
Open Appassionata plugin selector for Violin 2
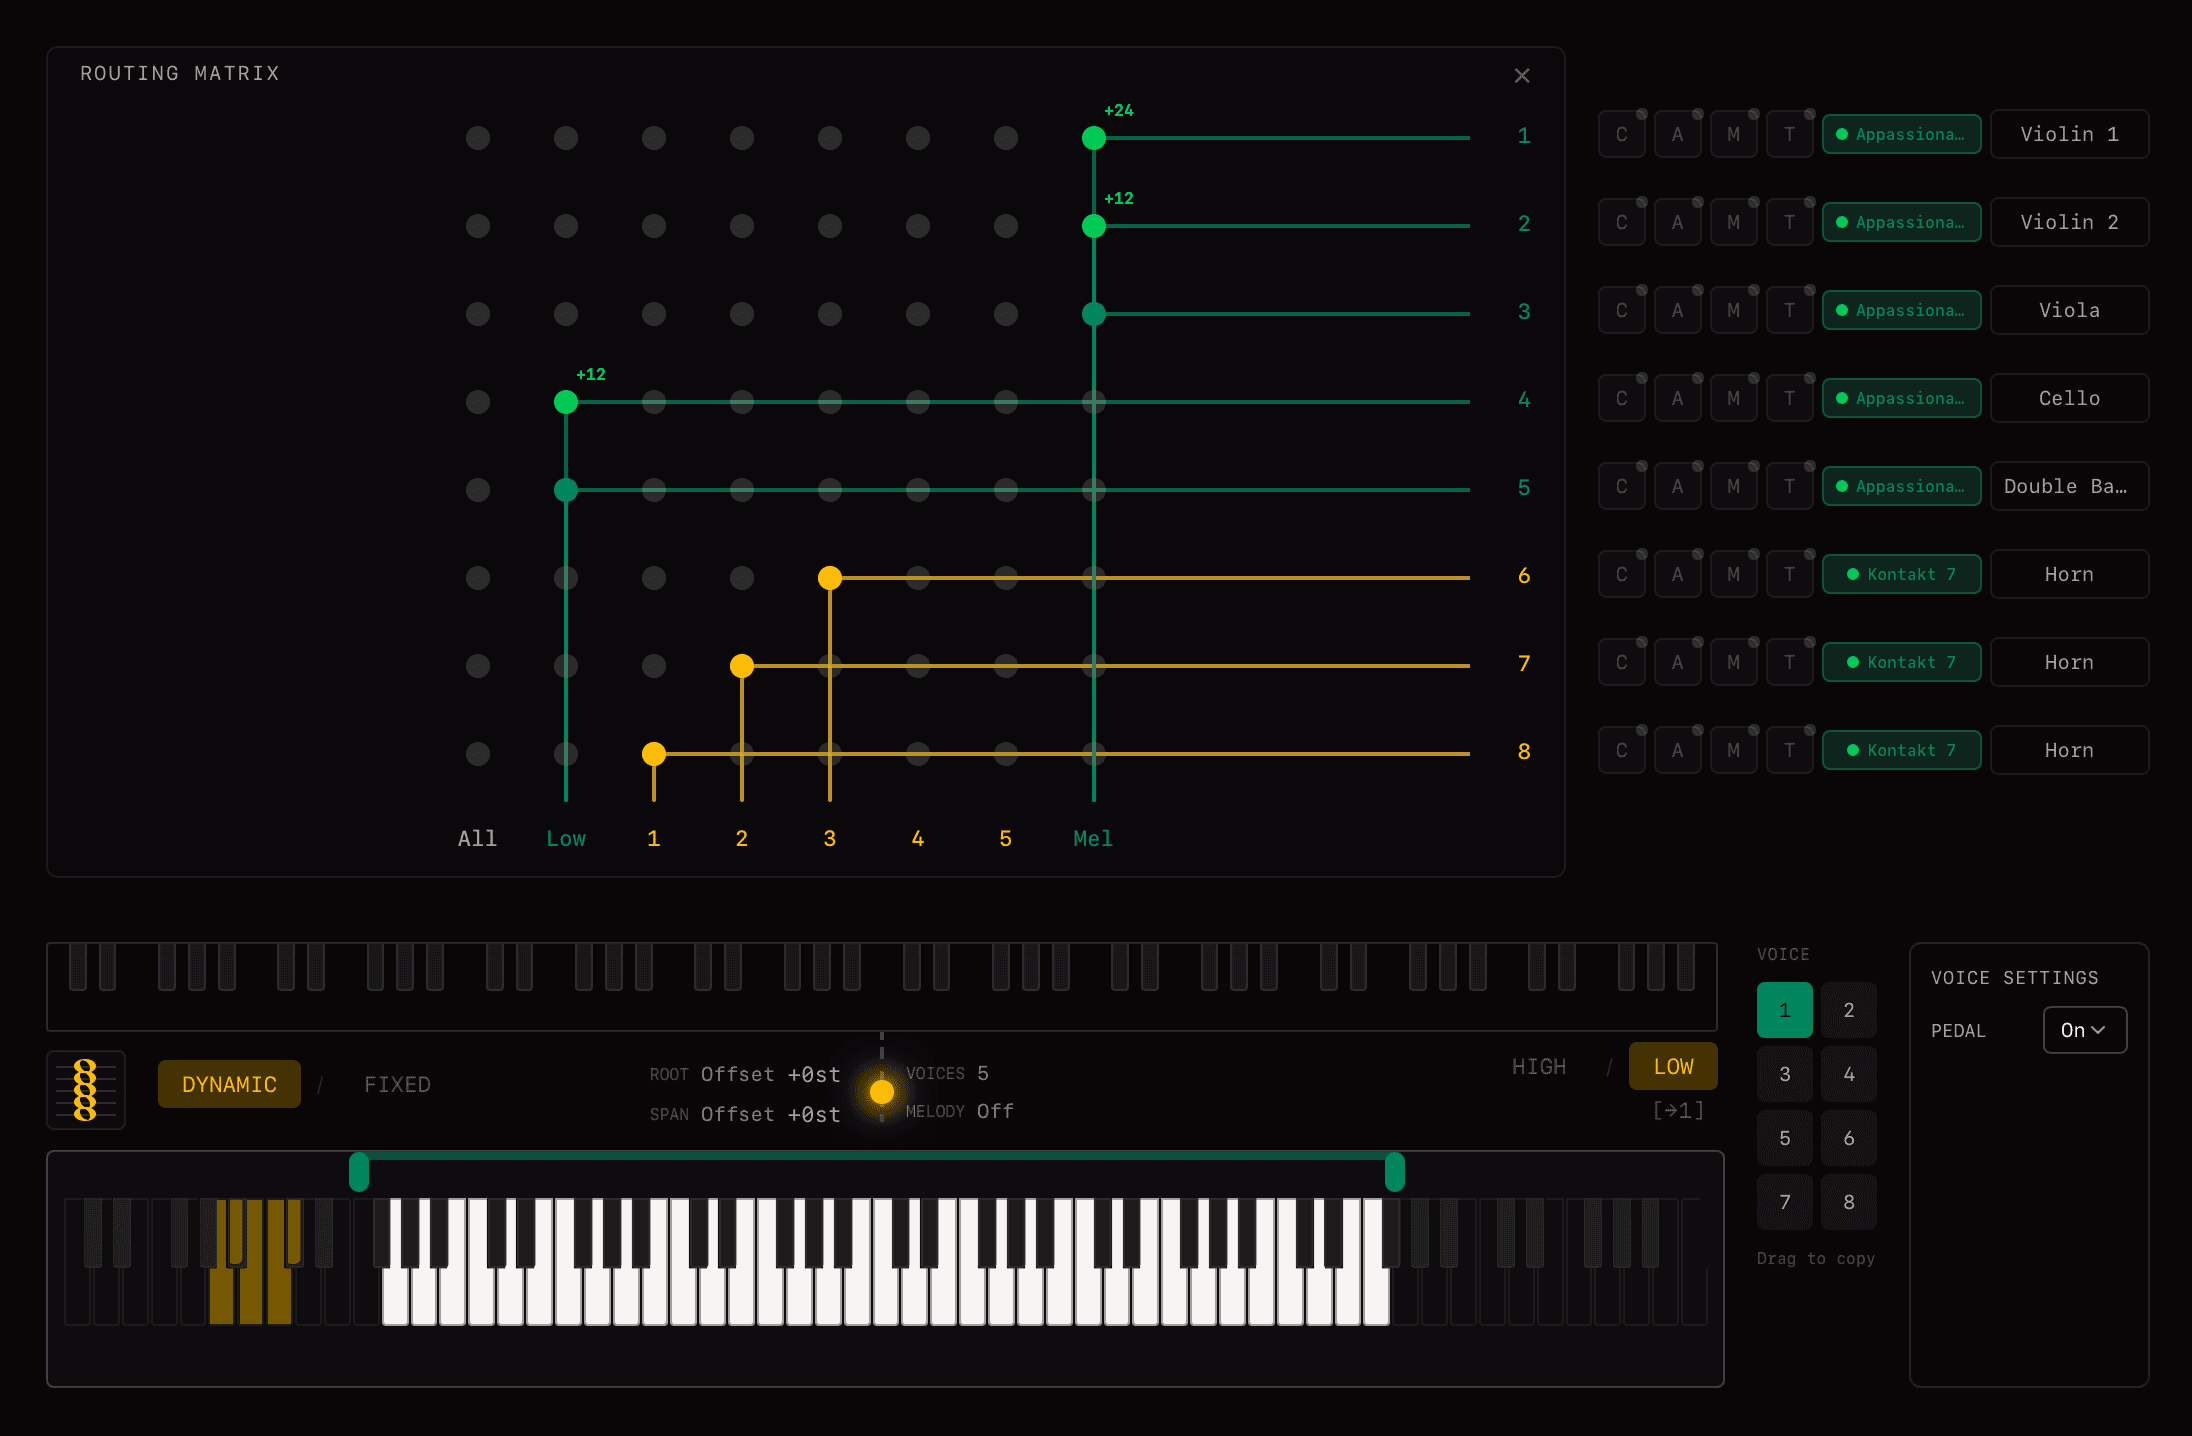tap(1901, 222)
